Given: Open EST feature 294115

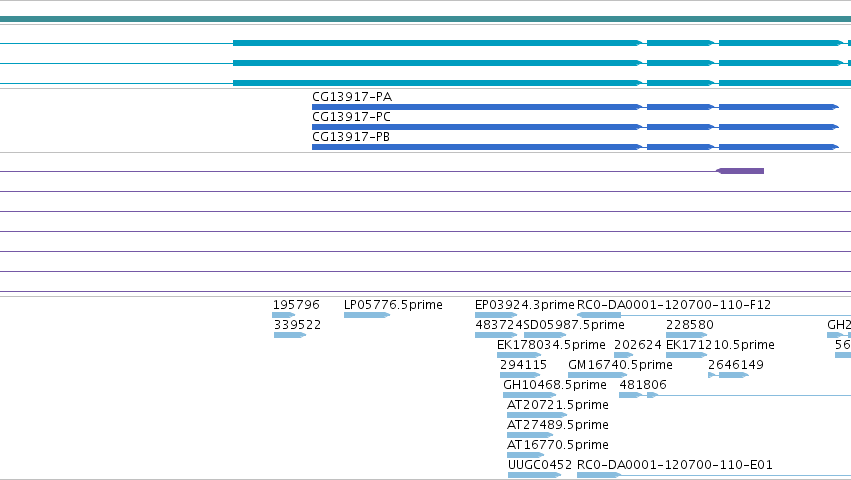Looking at the screenshot, I should [523, 365].
